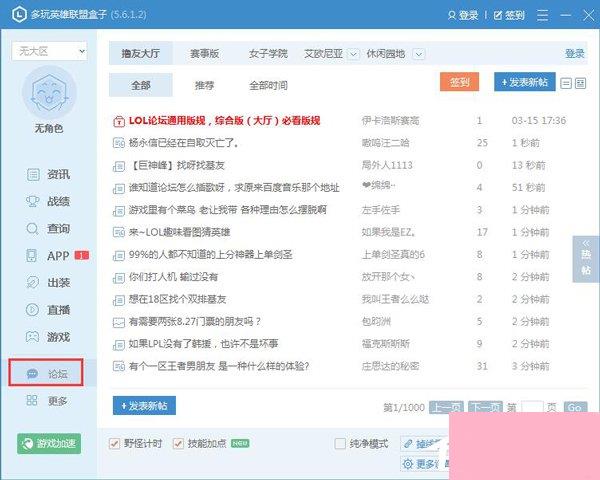Screen dimensions: 600x480
Task: Open post 来~LOL趣味看图猜英雄
Action: [179, 232]
